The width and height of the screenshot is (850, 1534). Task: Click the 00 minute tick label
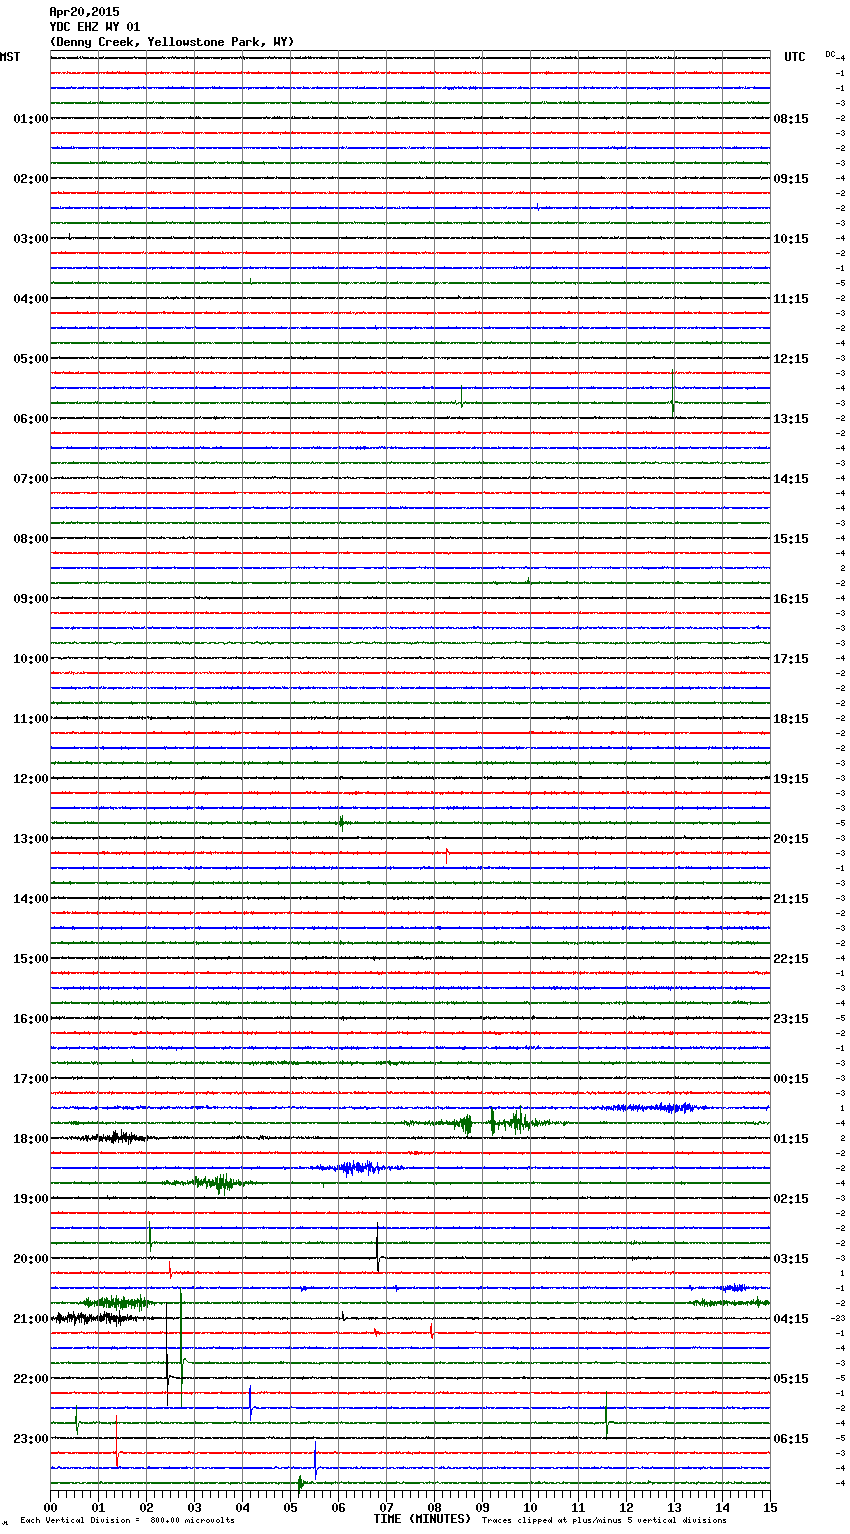tap(50, 1507)
